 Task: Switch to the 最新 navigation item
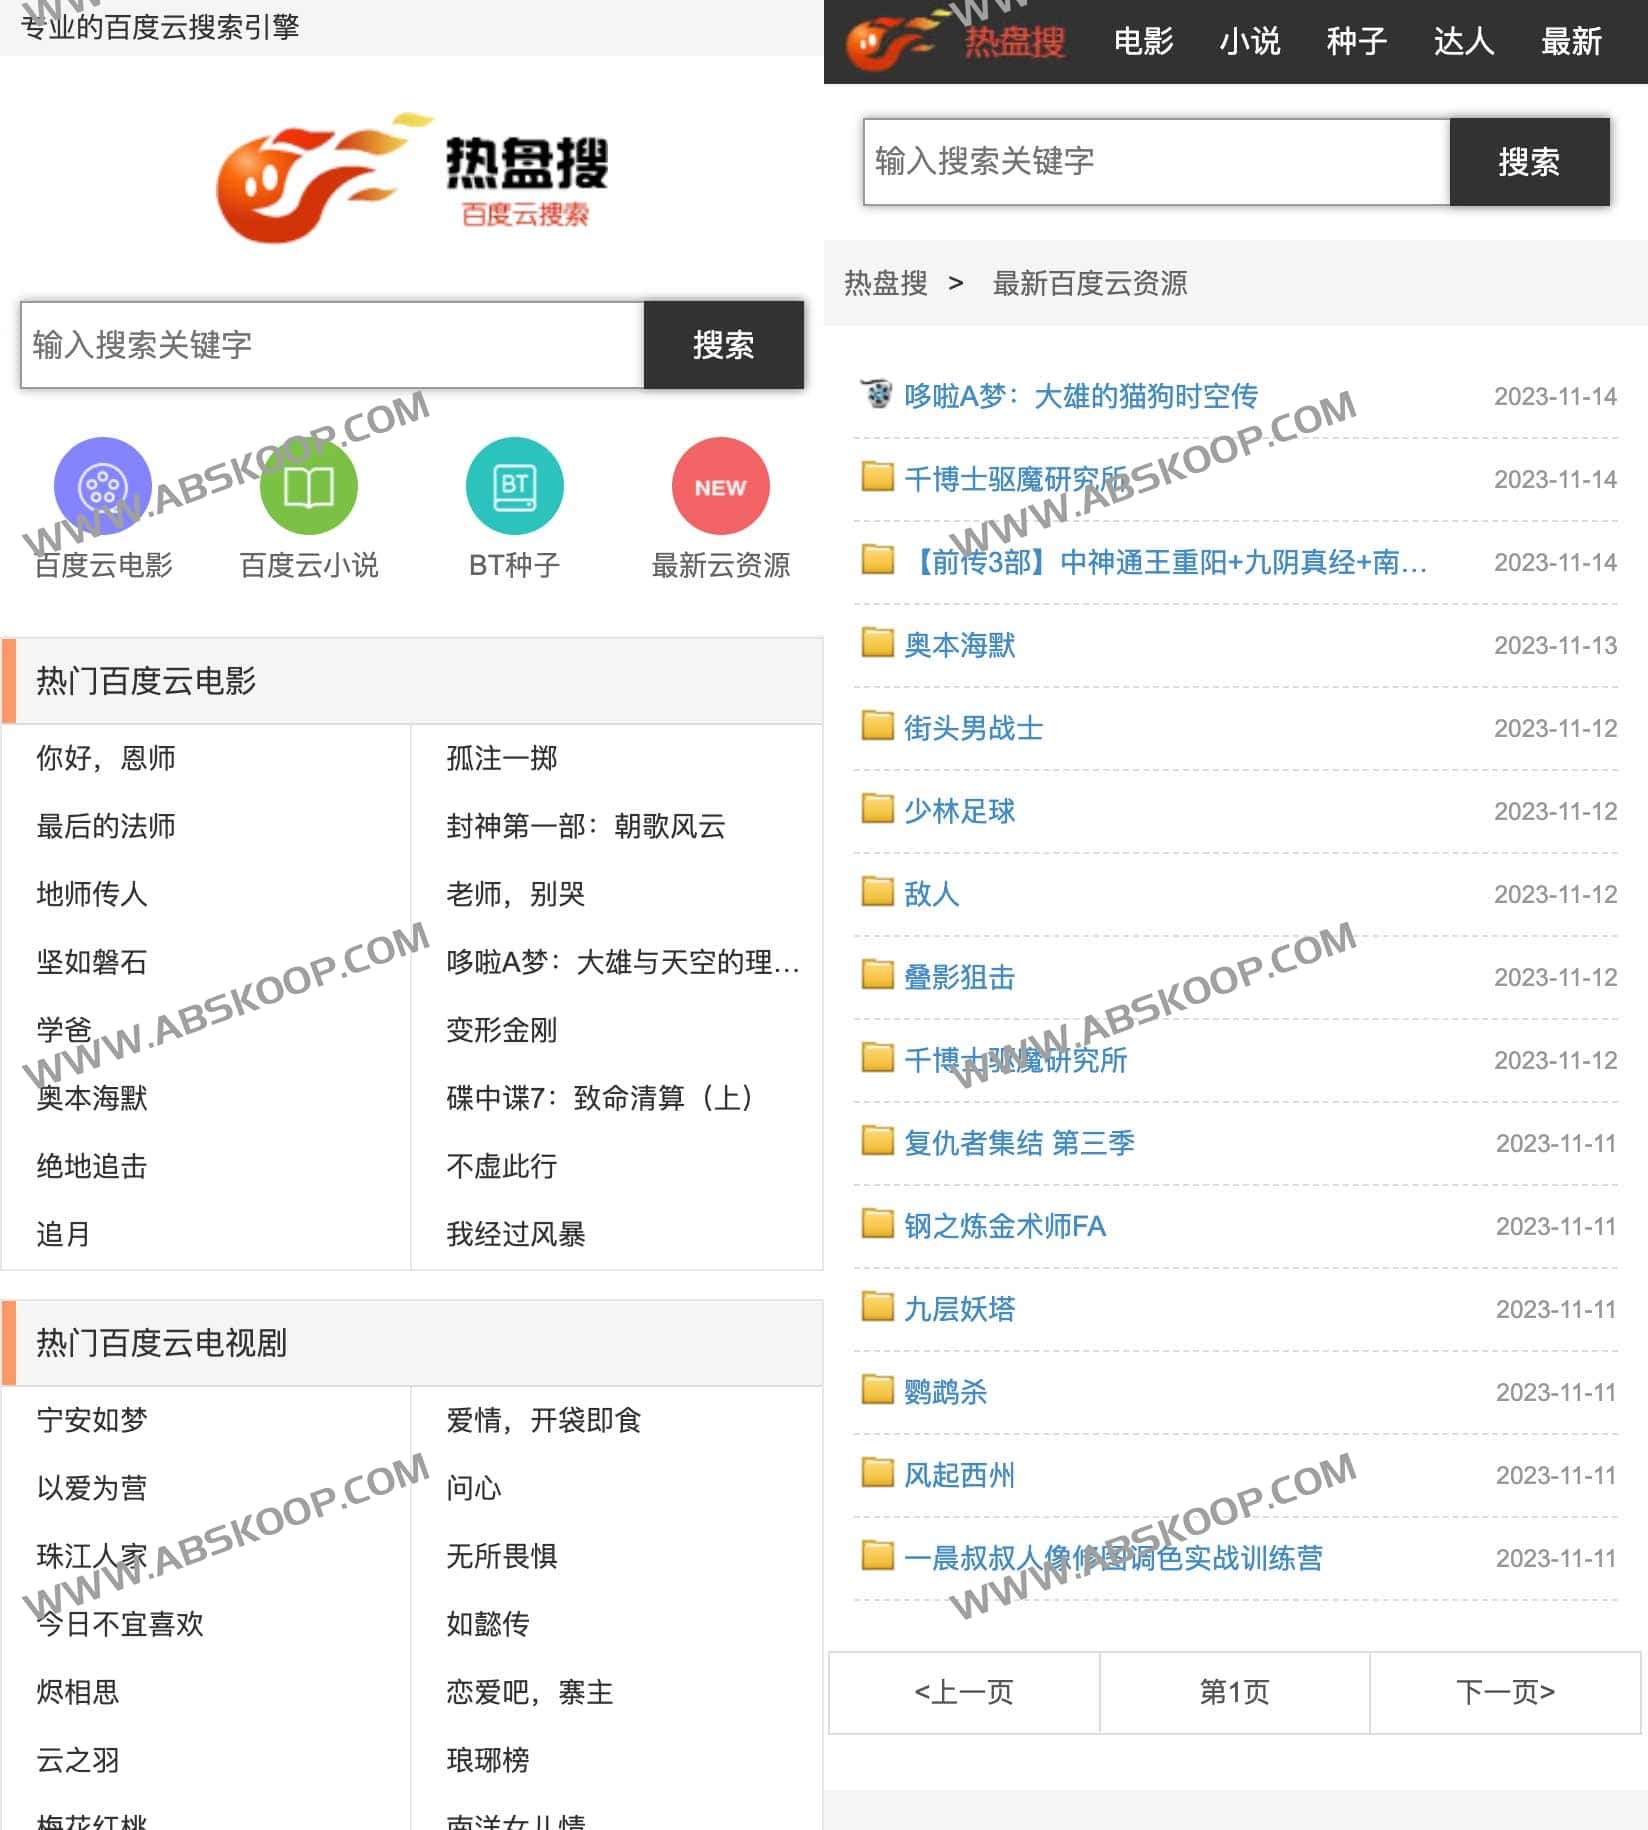point(1572,42)
